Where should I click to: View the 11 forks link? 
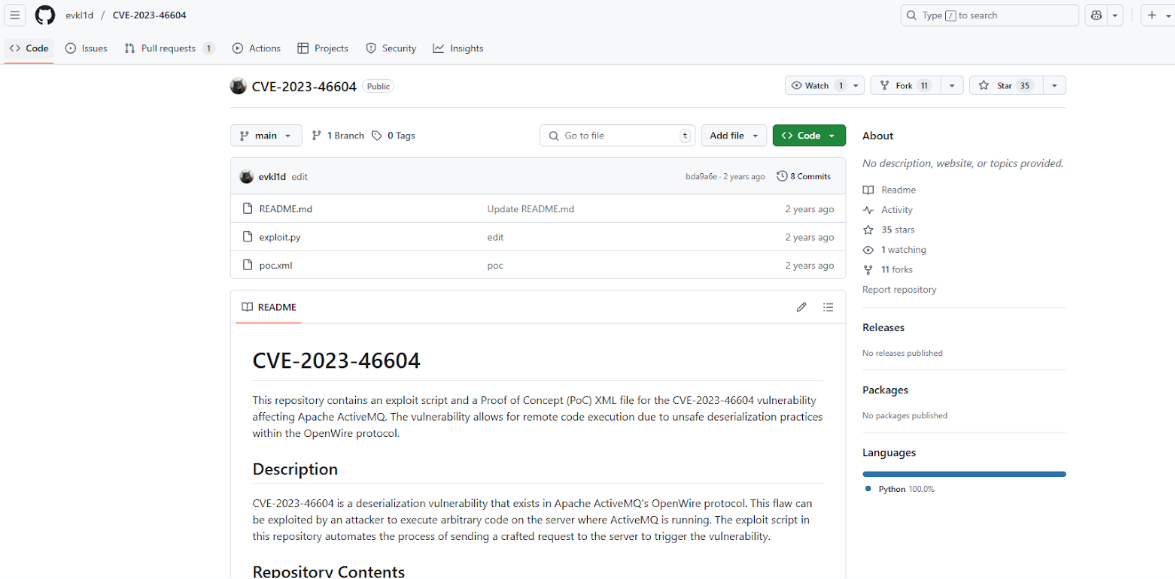coord(888,270)
